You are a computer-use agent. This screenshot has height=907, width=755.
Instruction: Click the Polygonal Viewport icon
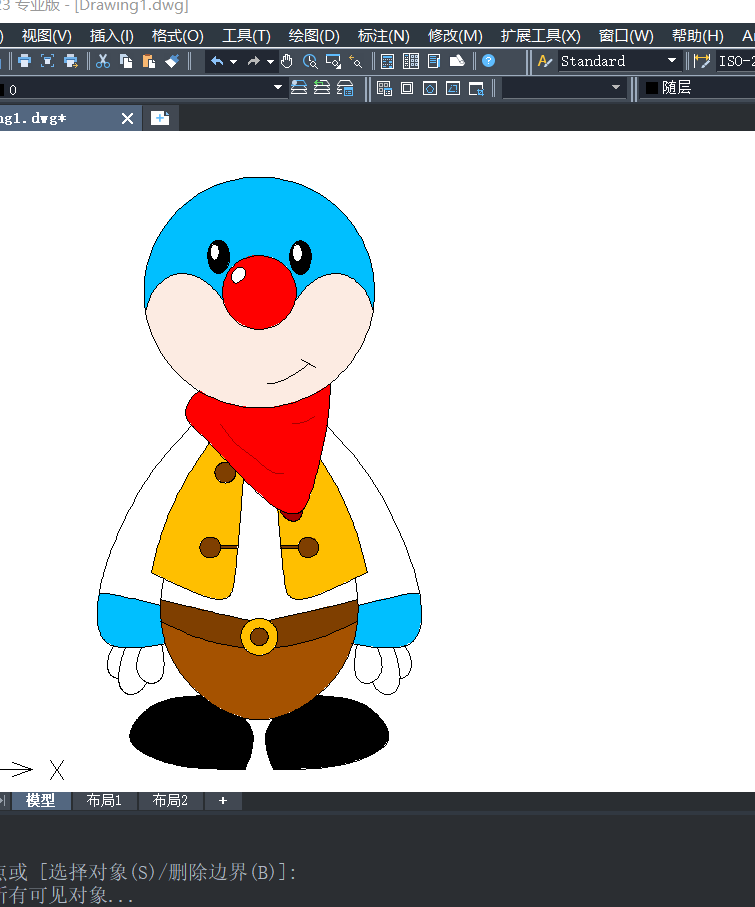point(430,88)
